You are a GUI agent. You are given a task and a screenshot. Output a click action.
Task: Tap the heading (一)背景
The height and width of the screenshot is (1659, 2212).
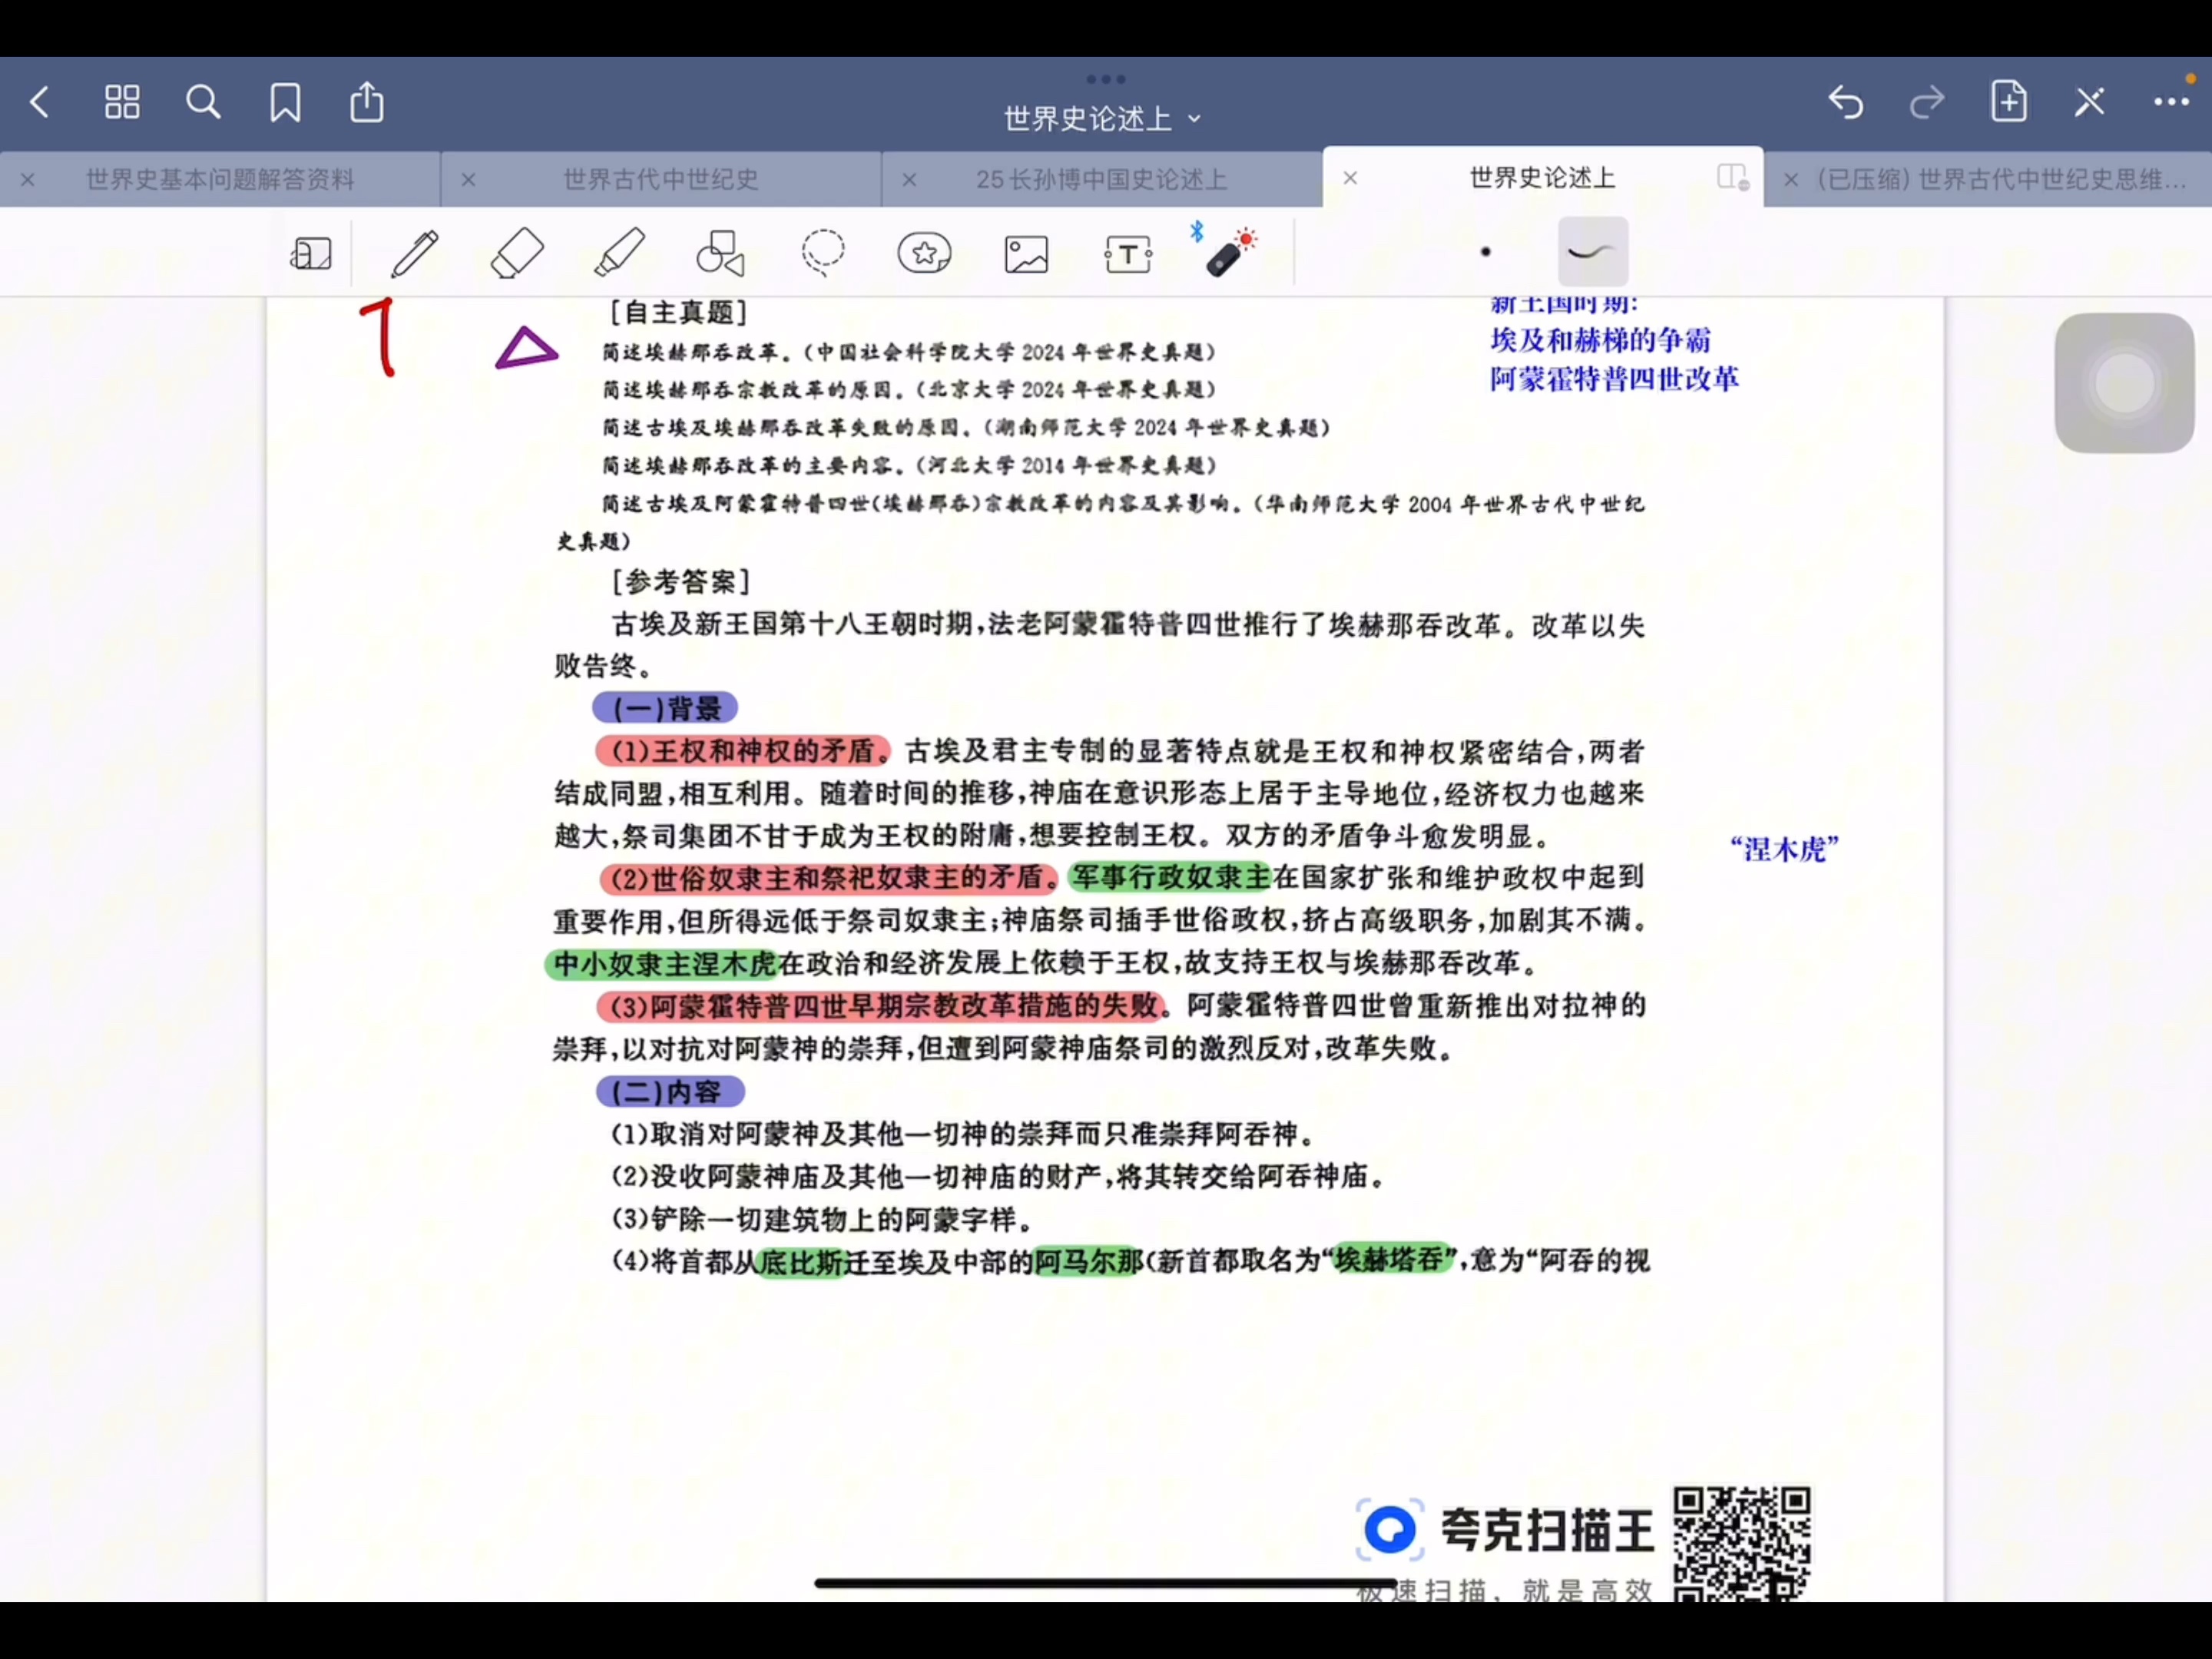point(665,708)
